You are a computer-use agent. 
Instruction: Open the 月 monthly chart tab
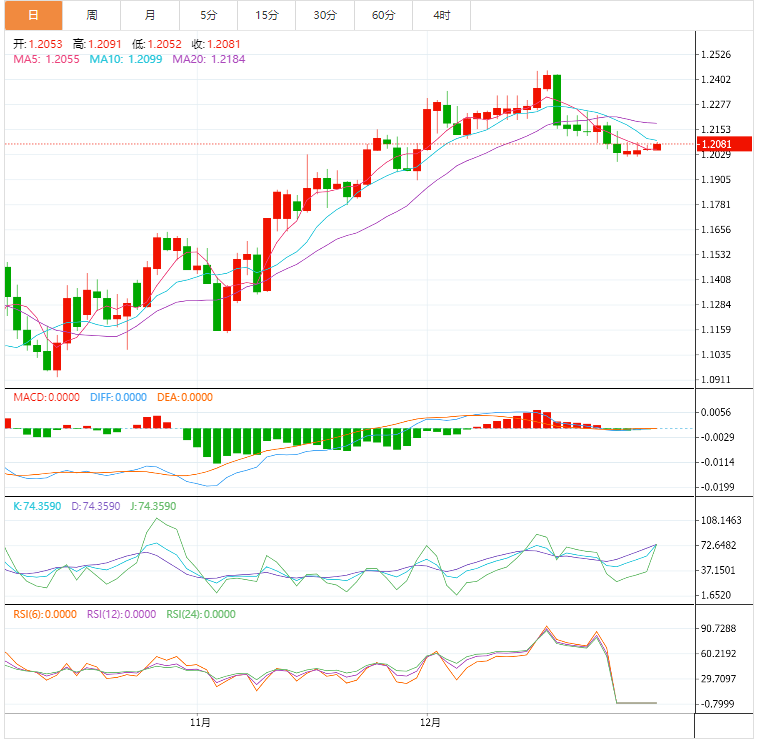click(150, 15)
